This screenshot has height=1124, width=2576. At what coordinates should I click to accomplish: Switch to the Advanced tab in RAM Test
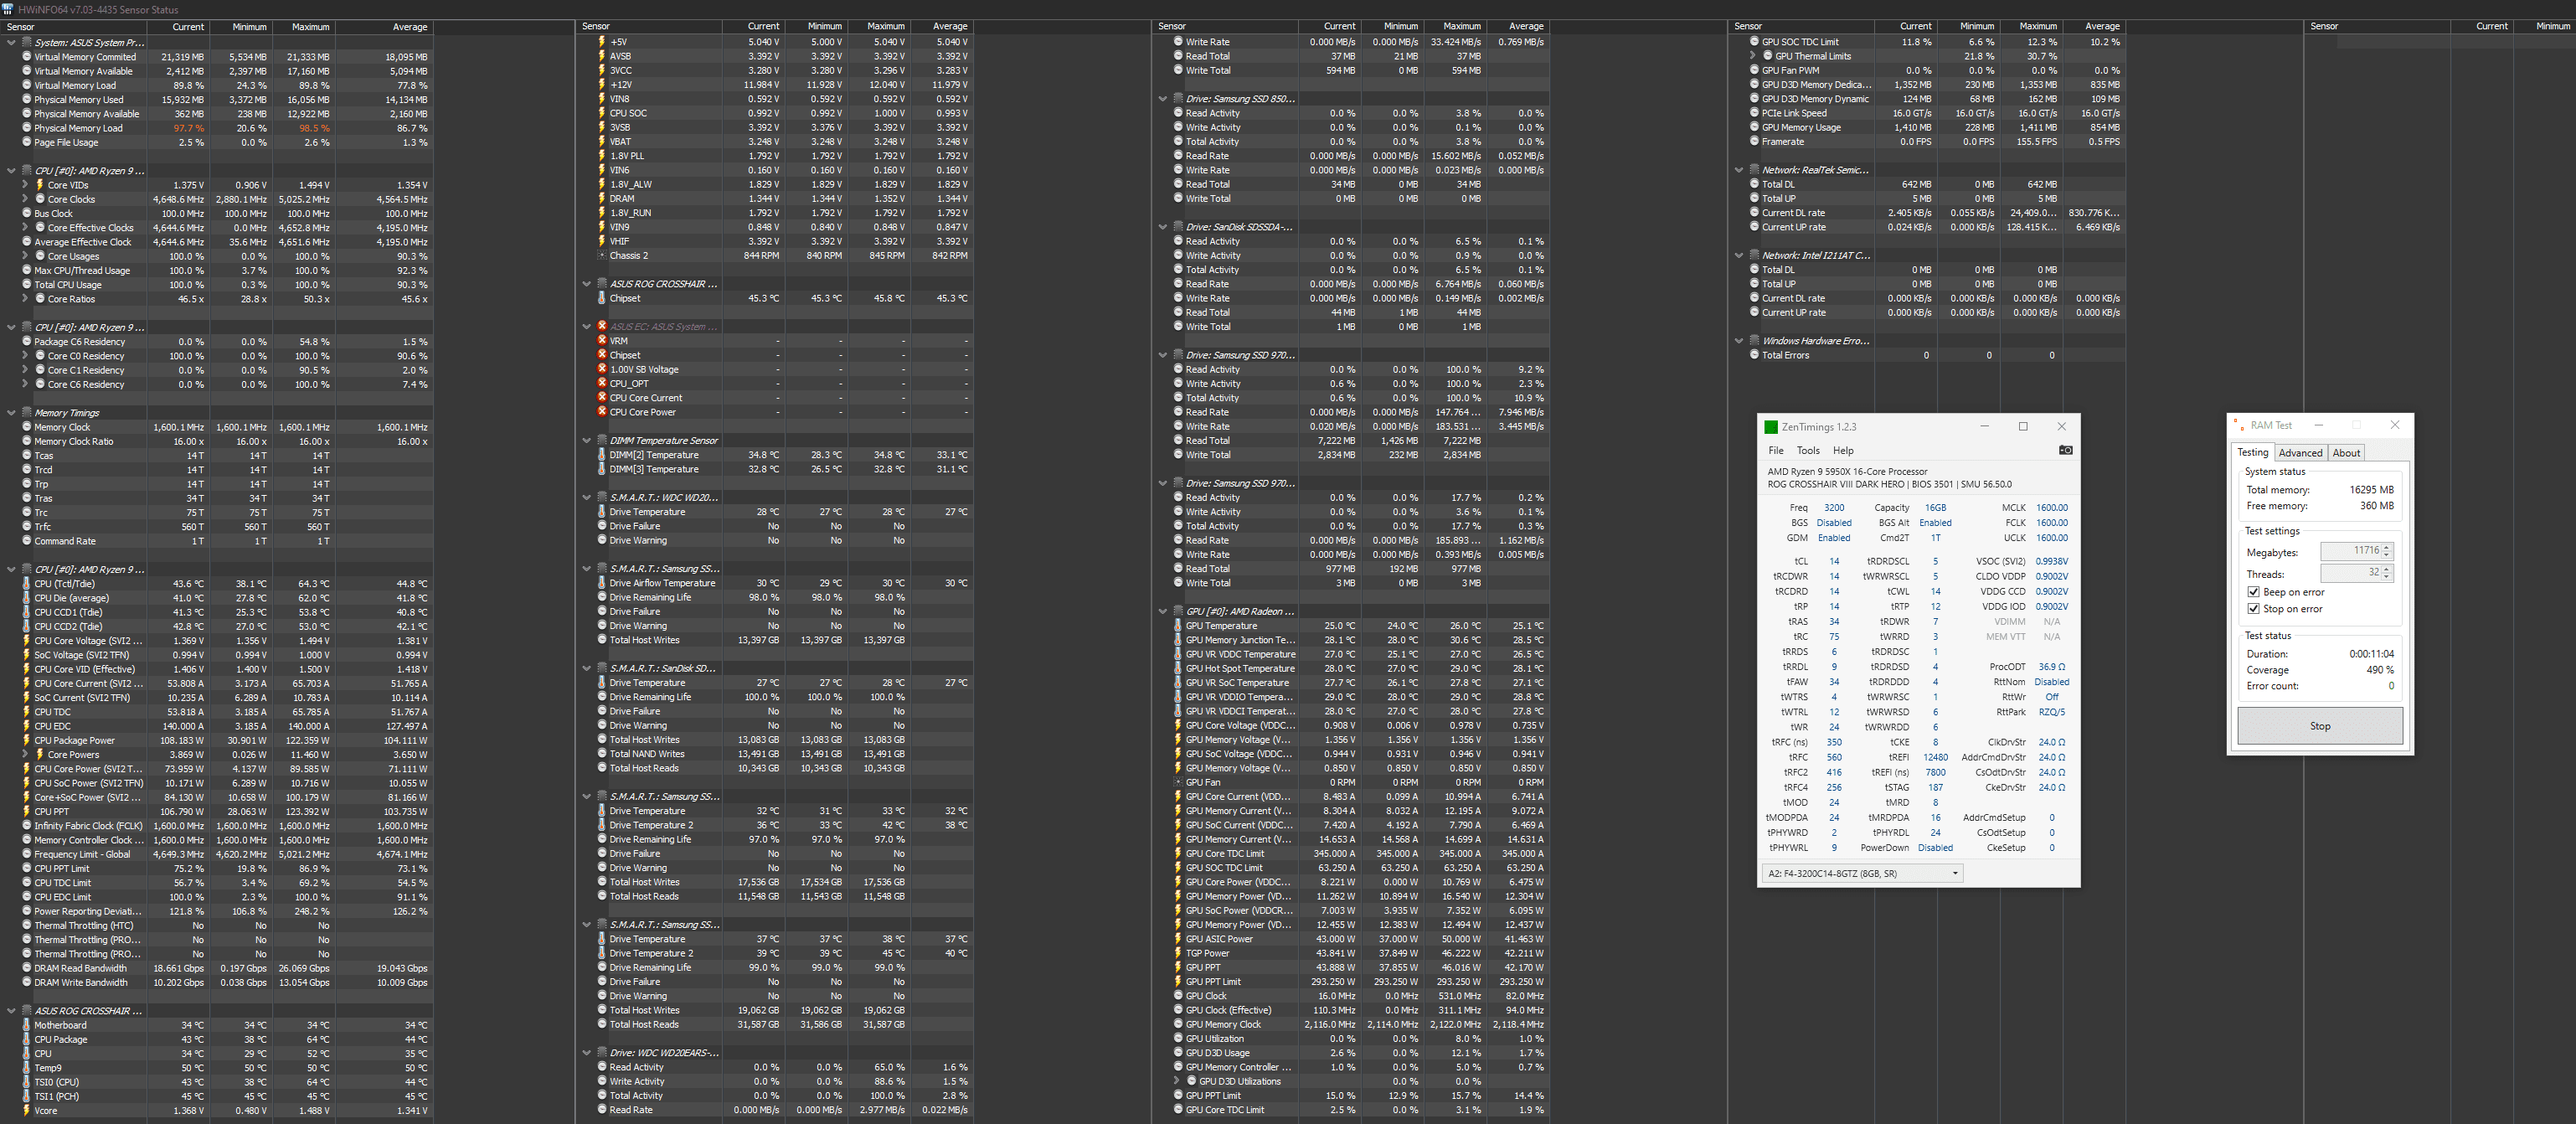(x=2301, y=453)
